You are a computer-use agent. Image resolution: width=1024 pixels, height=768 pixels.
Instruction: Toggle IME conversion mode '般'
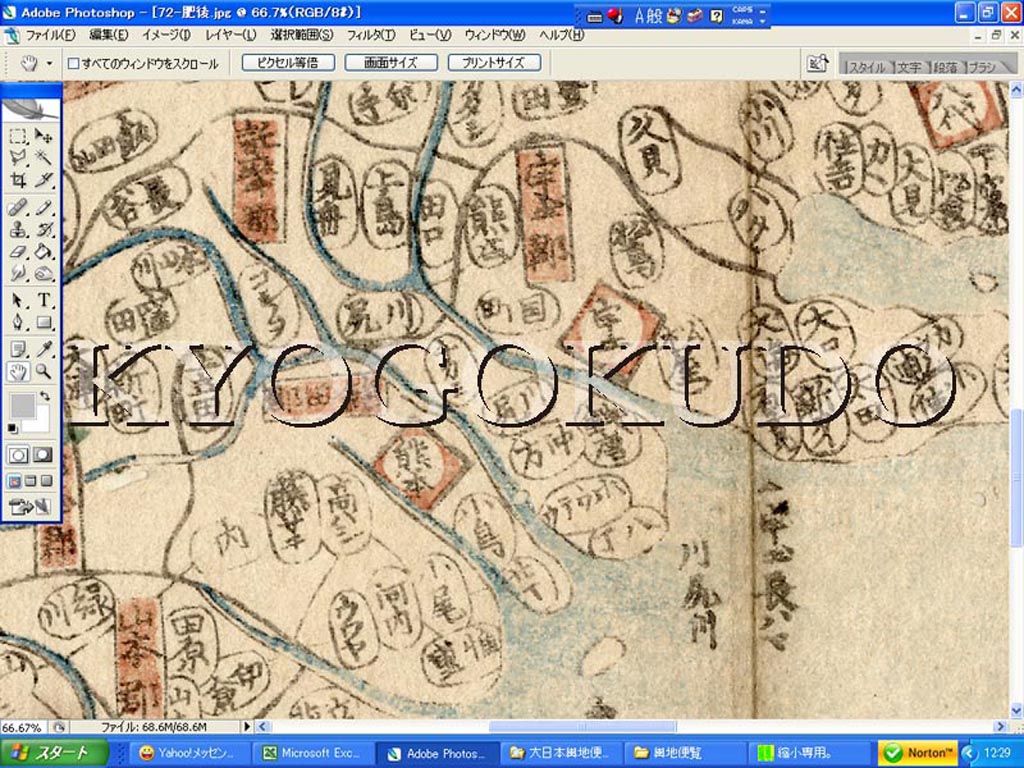655,16
